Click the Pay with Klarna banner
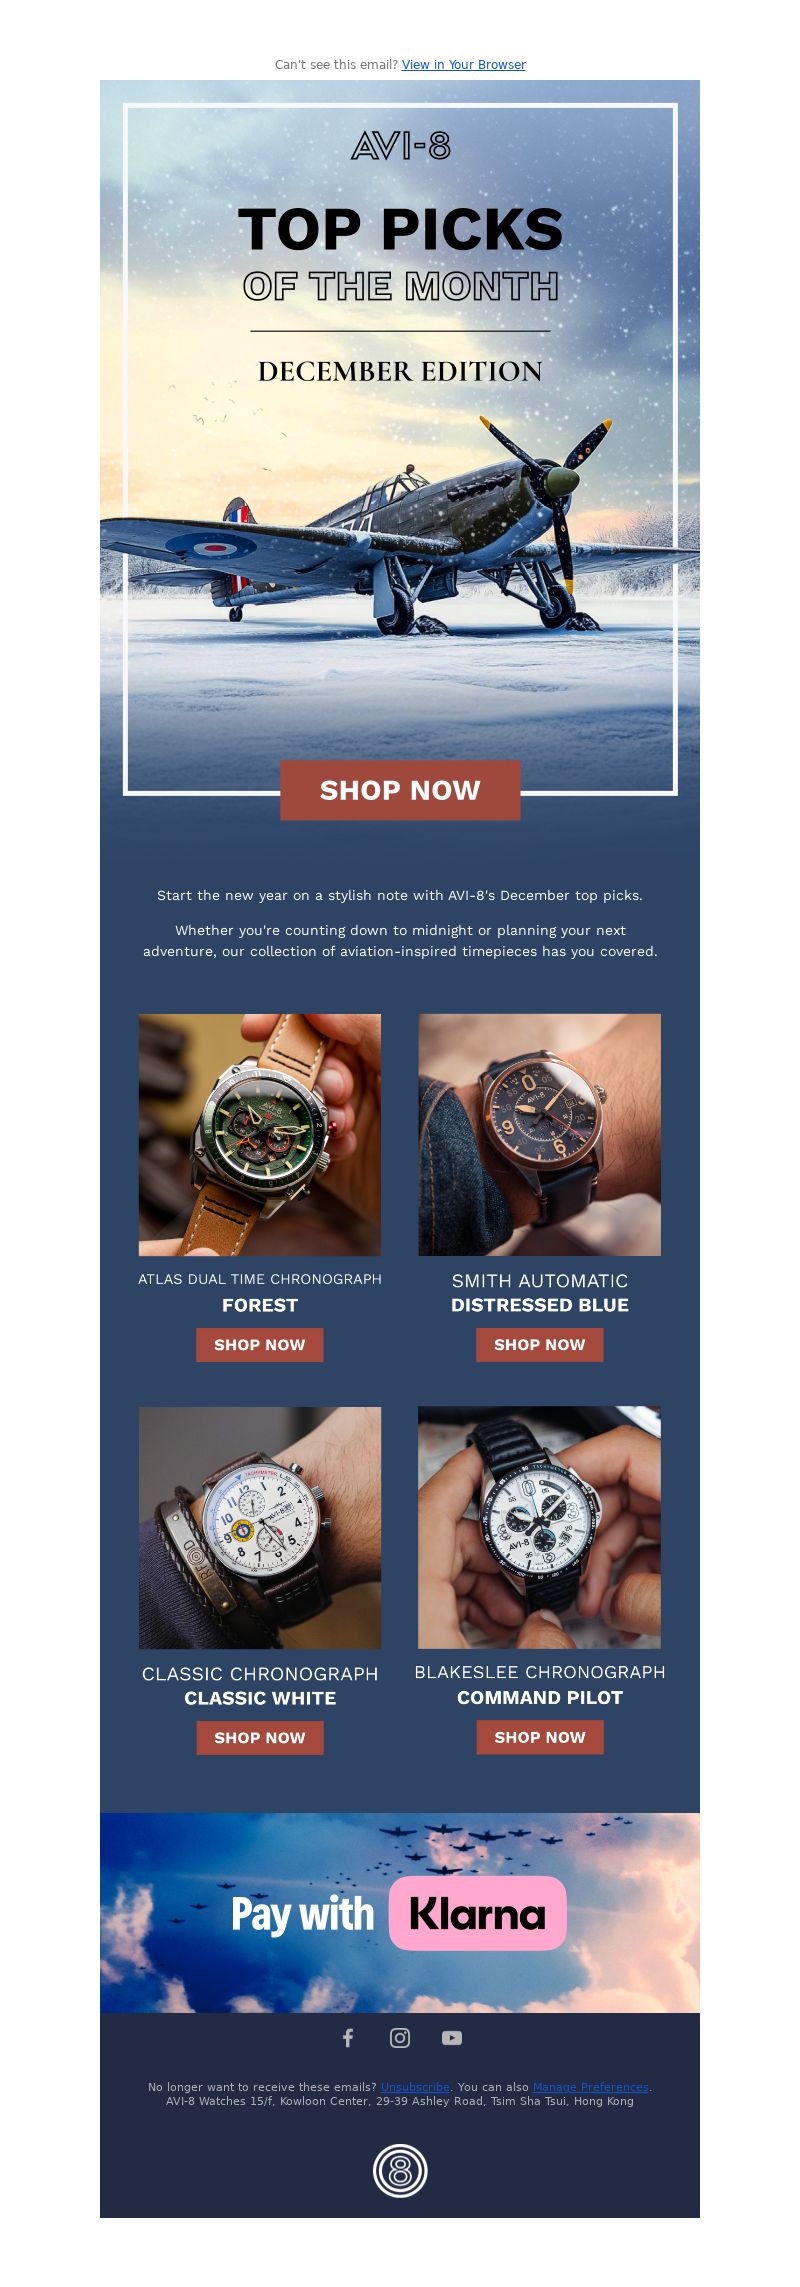 (x=400, y=1913)
